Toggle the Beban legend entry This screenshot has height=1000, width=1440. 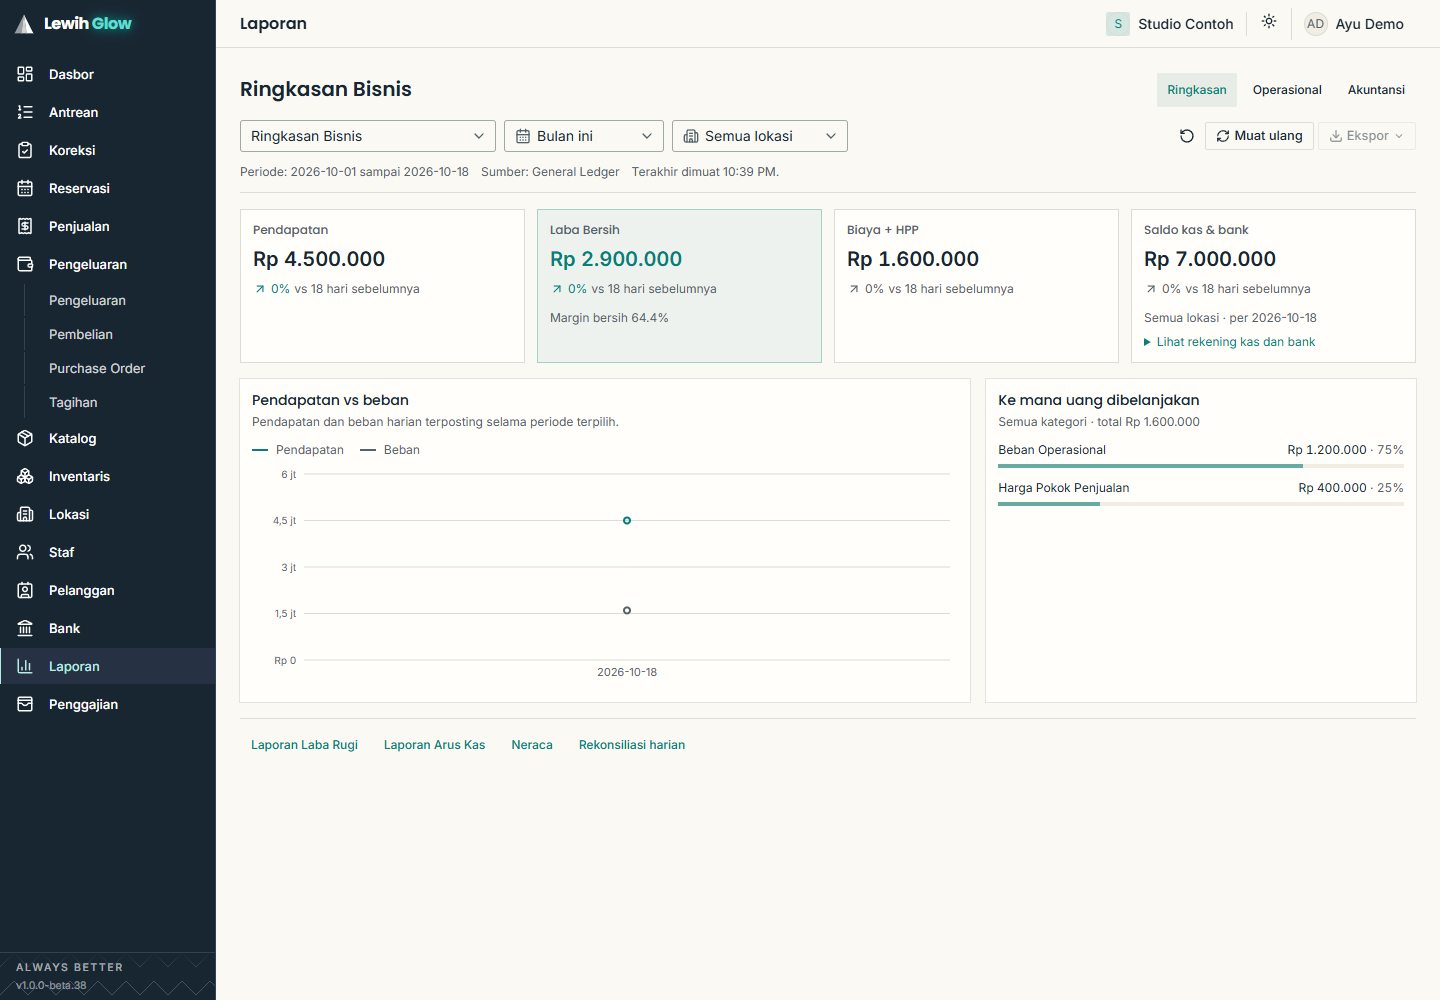pos(390,450)
